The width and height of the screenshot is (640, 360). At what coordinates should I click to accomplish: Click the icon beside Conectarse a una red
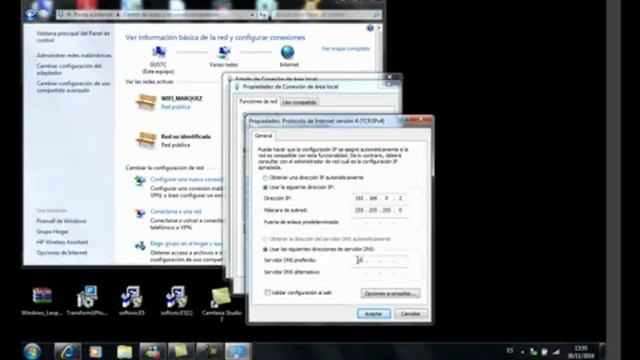coord(140,213)
